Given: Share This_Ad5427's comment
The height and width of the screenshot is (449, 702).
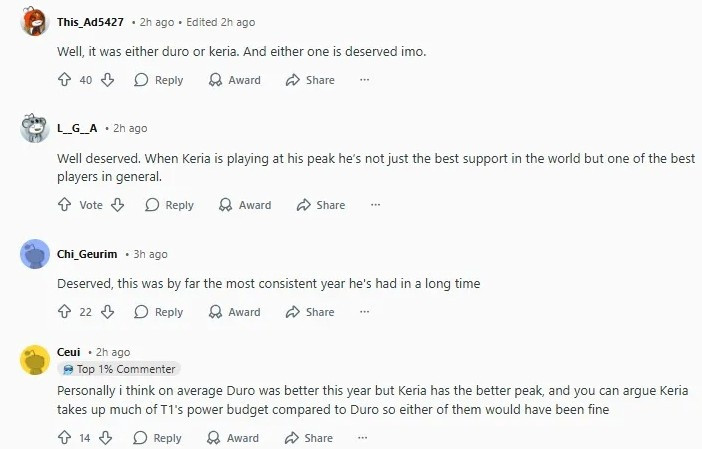Looking at the screenshot, I should coord(310,80).
